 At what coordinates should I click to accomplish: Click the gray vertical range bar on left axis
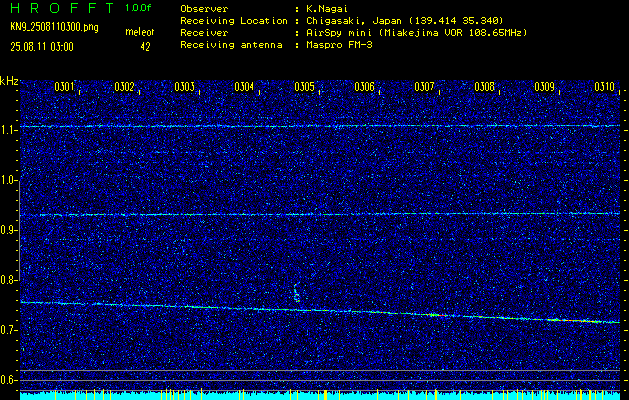(20, 231)
